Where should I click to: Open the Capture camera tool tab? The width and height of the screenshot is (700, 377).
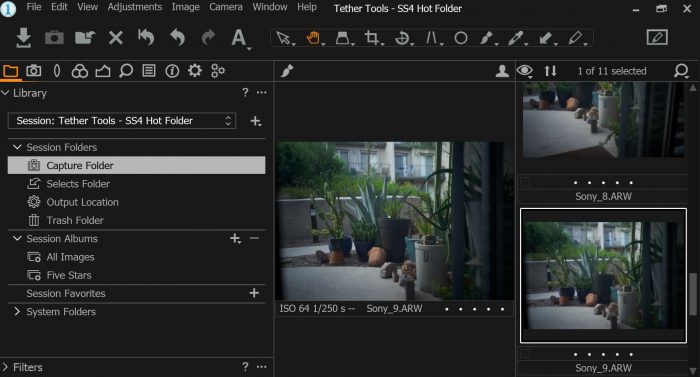(33, 71)
